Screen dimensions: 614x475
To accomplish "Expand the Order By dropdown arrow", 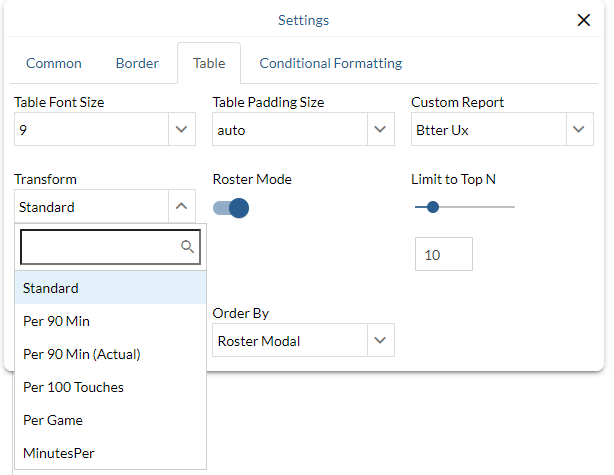I will tap(379, 341).
